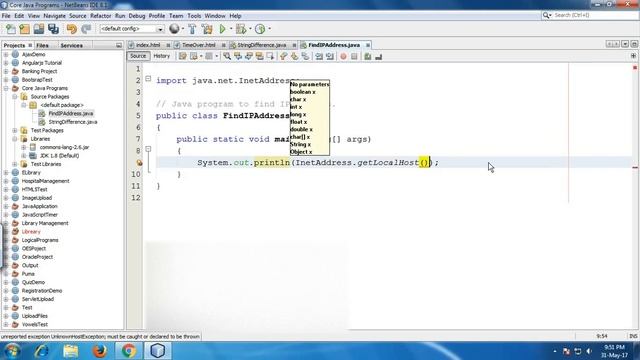The width and height of the screenshot is (640, 360).
Task: Expand the AjaxDemo project node
Action: 6,54
